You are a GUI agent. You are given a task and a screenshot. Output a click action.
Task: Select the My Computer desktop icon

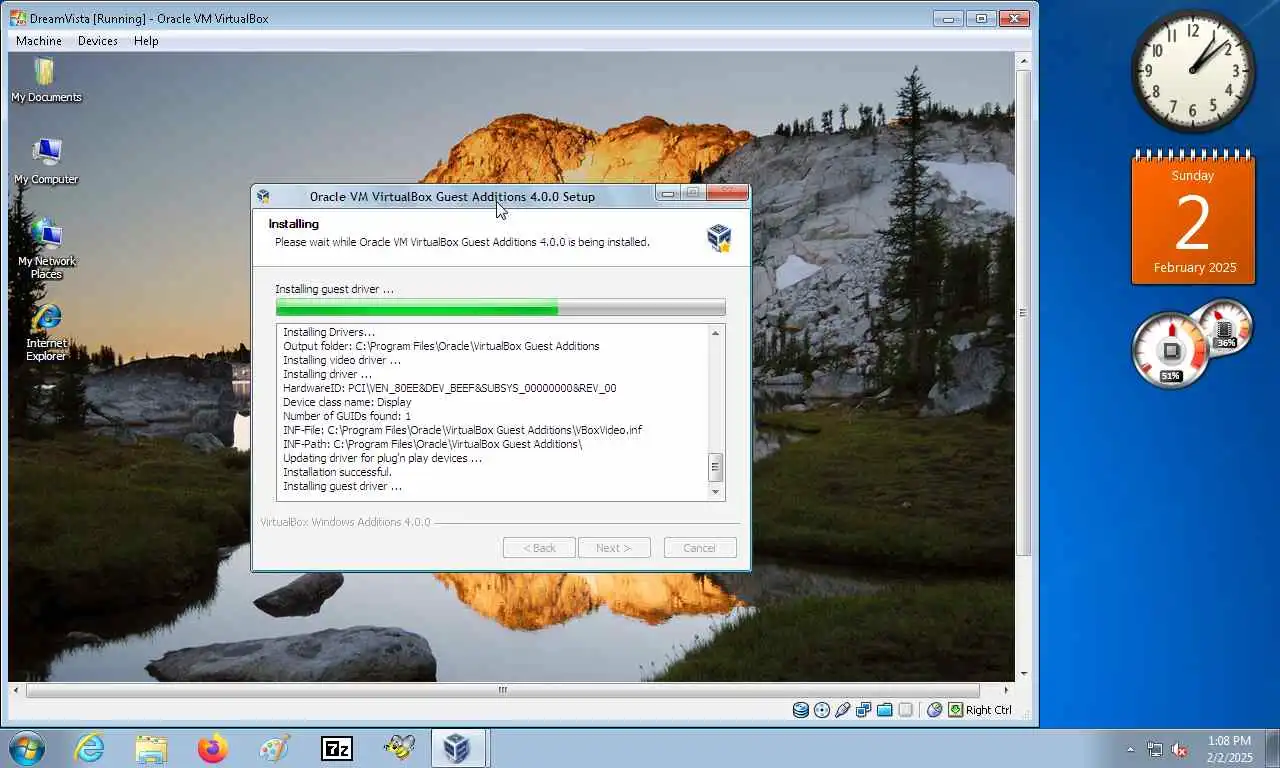[46, 162]
